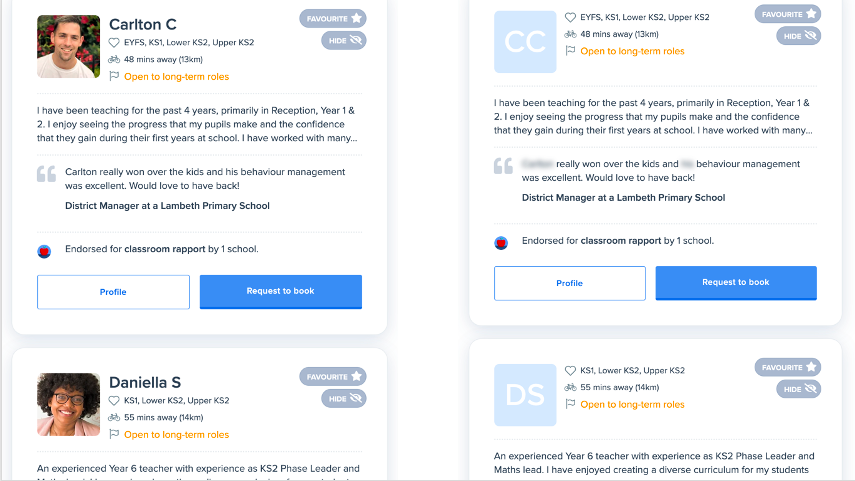855x481 pixels.
Task: Request to book Carlton C
Action: pos(281,291)
